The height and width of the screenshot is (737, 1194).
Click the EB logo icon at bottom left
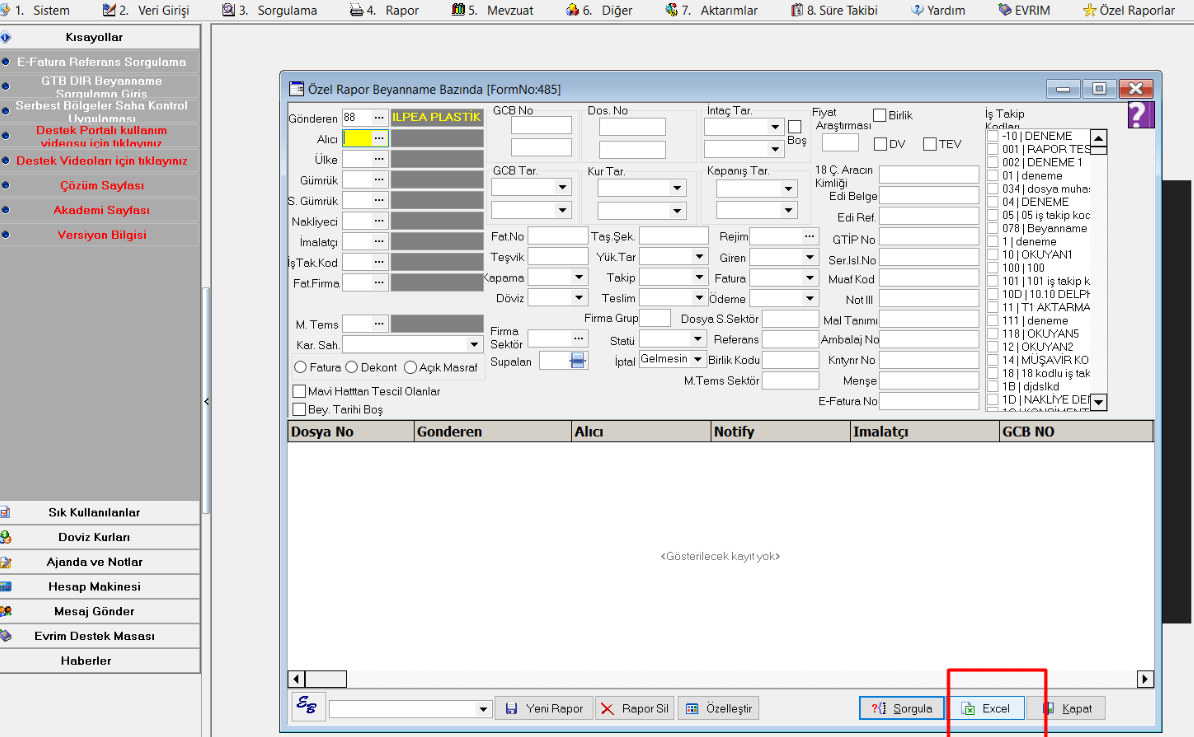306,706
